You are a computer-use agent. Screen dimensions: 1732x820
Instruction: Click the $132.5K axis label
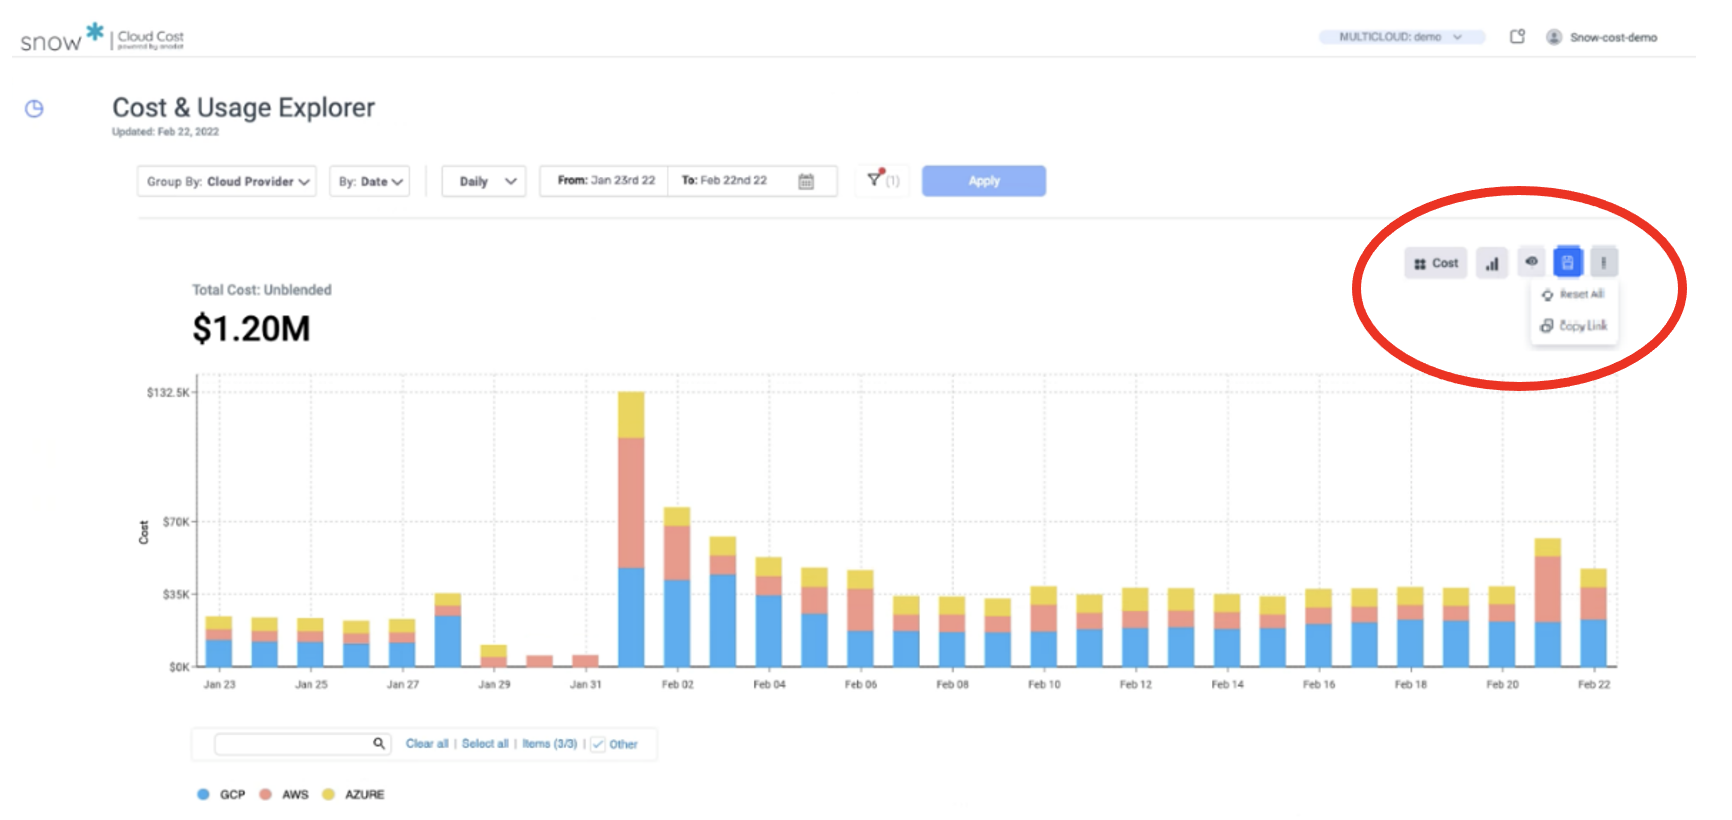tap(168, 392)
